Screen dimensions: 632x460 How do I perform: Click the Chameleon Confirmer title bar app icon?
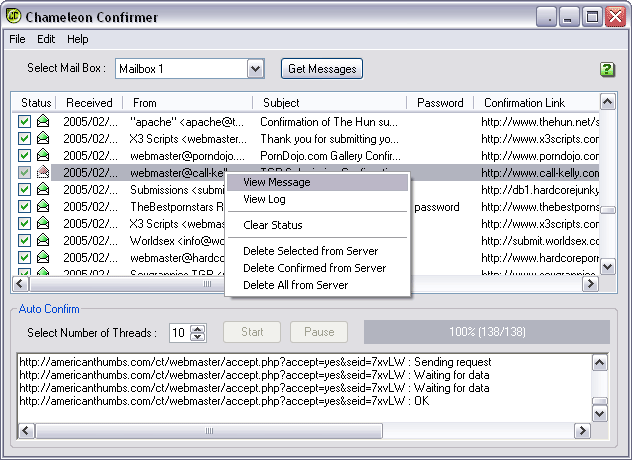pyautogui.click(x=15, y=16)
